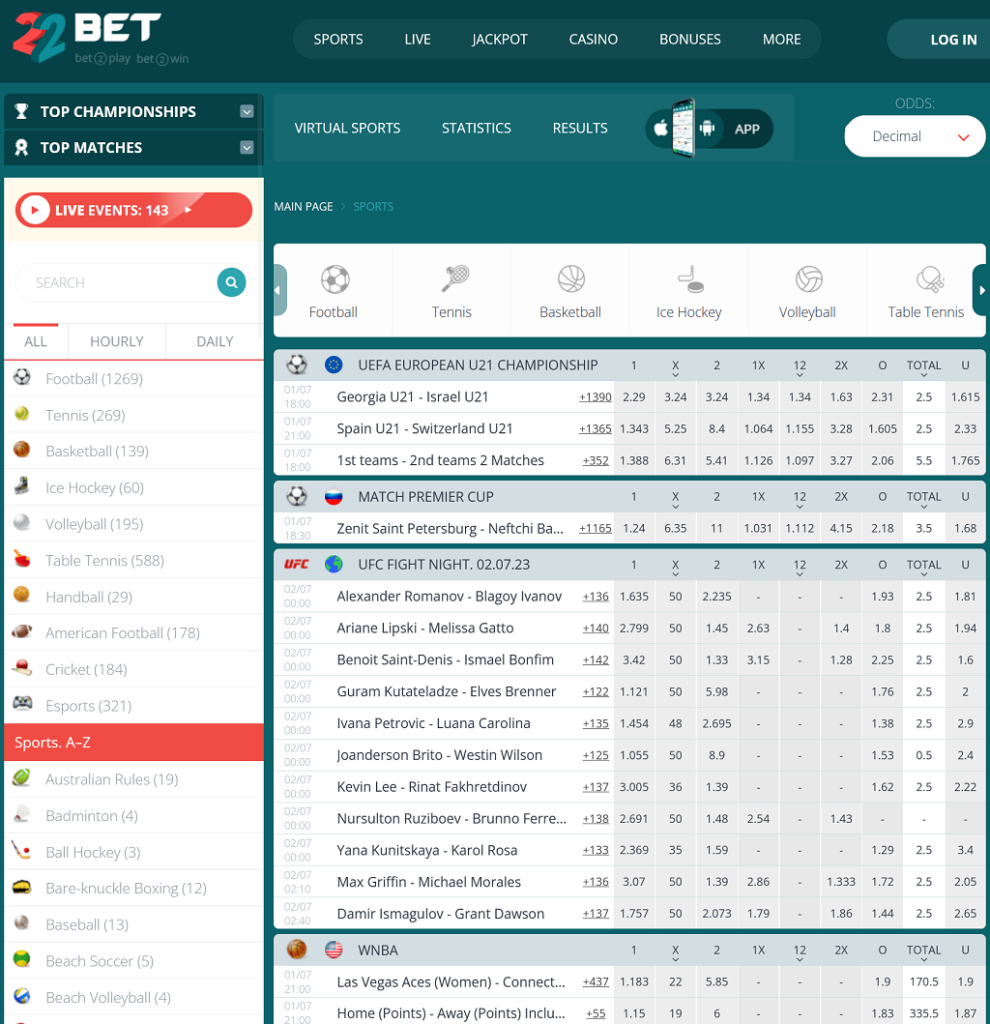
Task: Click the UFC logo in Fight Night header
Action: [296, 564]
